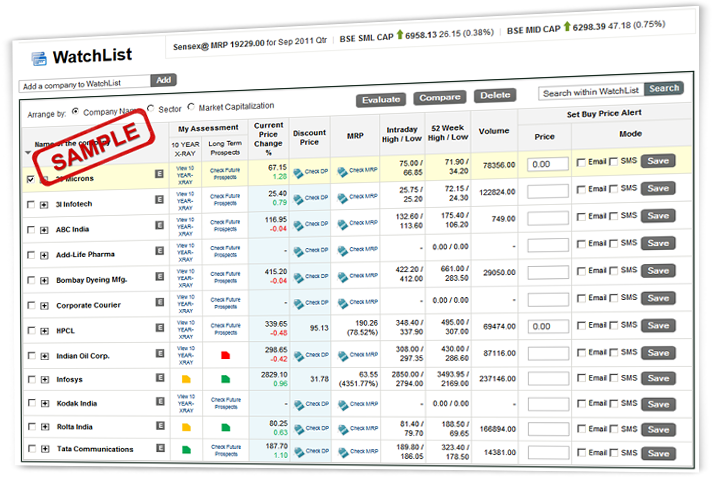Select Arrange by Company Name radio
This screenshot has height=477, width=712.
75,111
